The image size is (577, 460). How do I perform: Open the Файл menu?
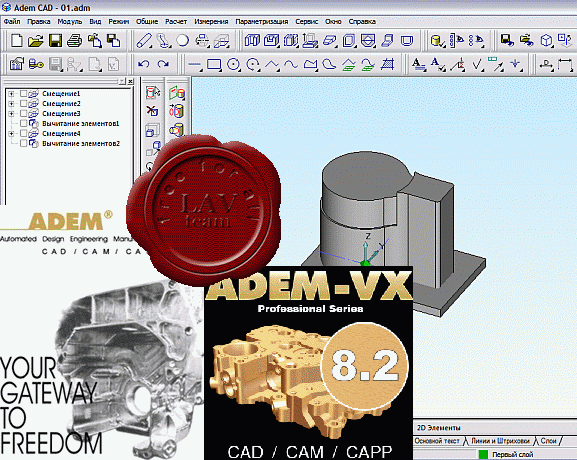click(x=12, y=21)
